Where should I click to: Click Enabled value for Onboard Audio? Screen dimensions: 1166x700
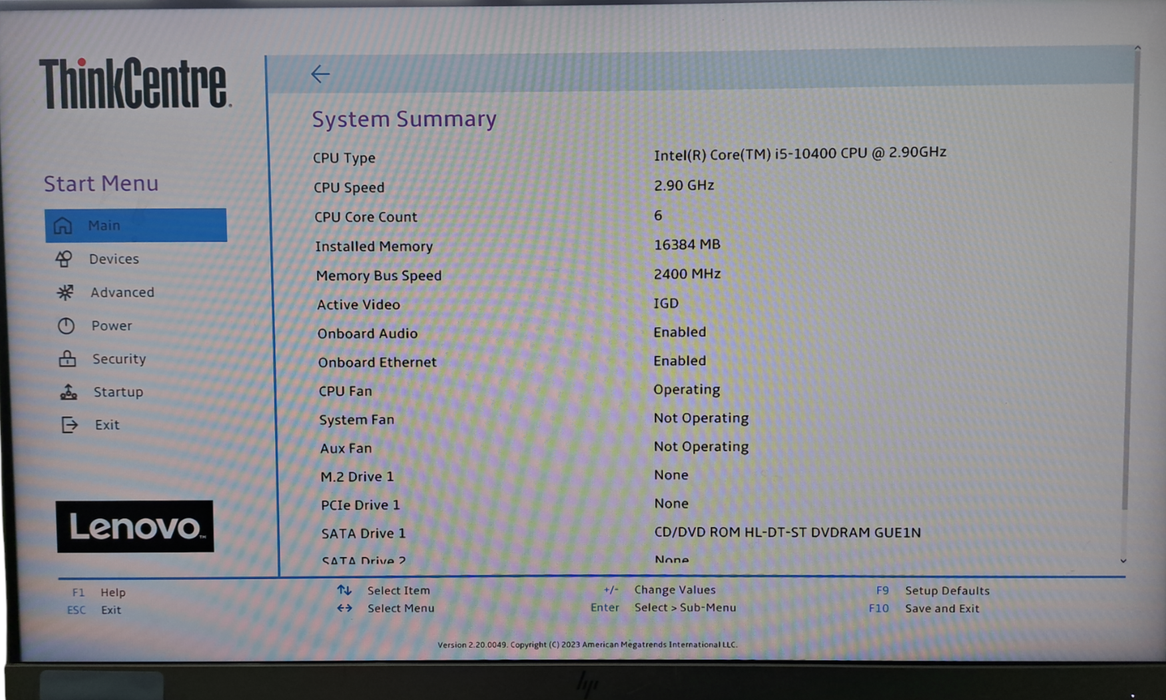point(680,332)
